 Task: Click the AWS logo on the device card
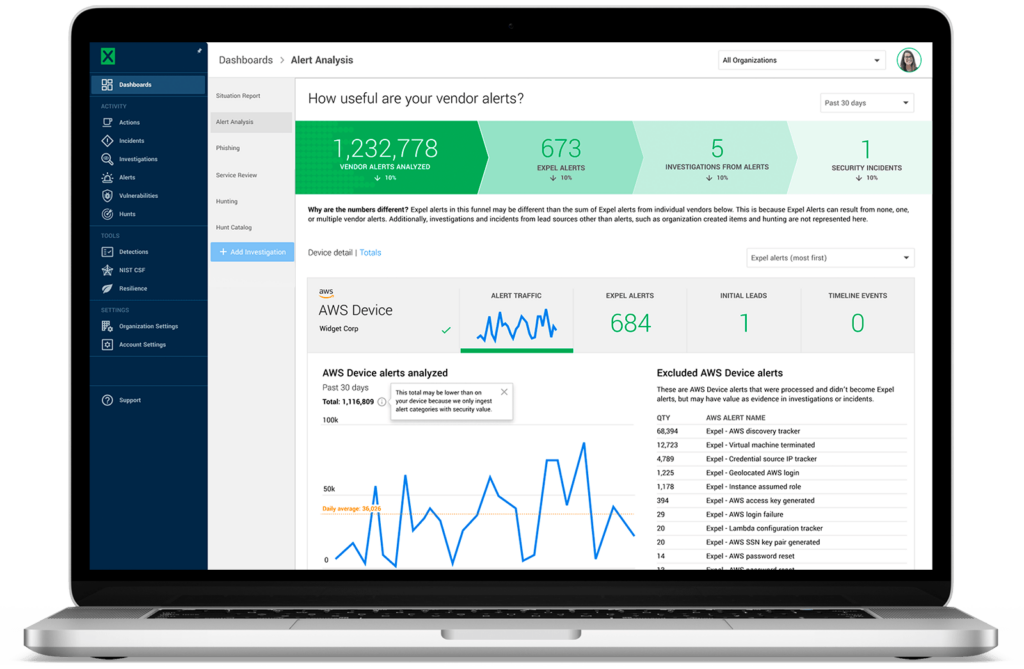pos(326,293)
